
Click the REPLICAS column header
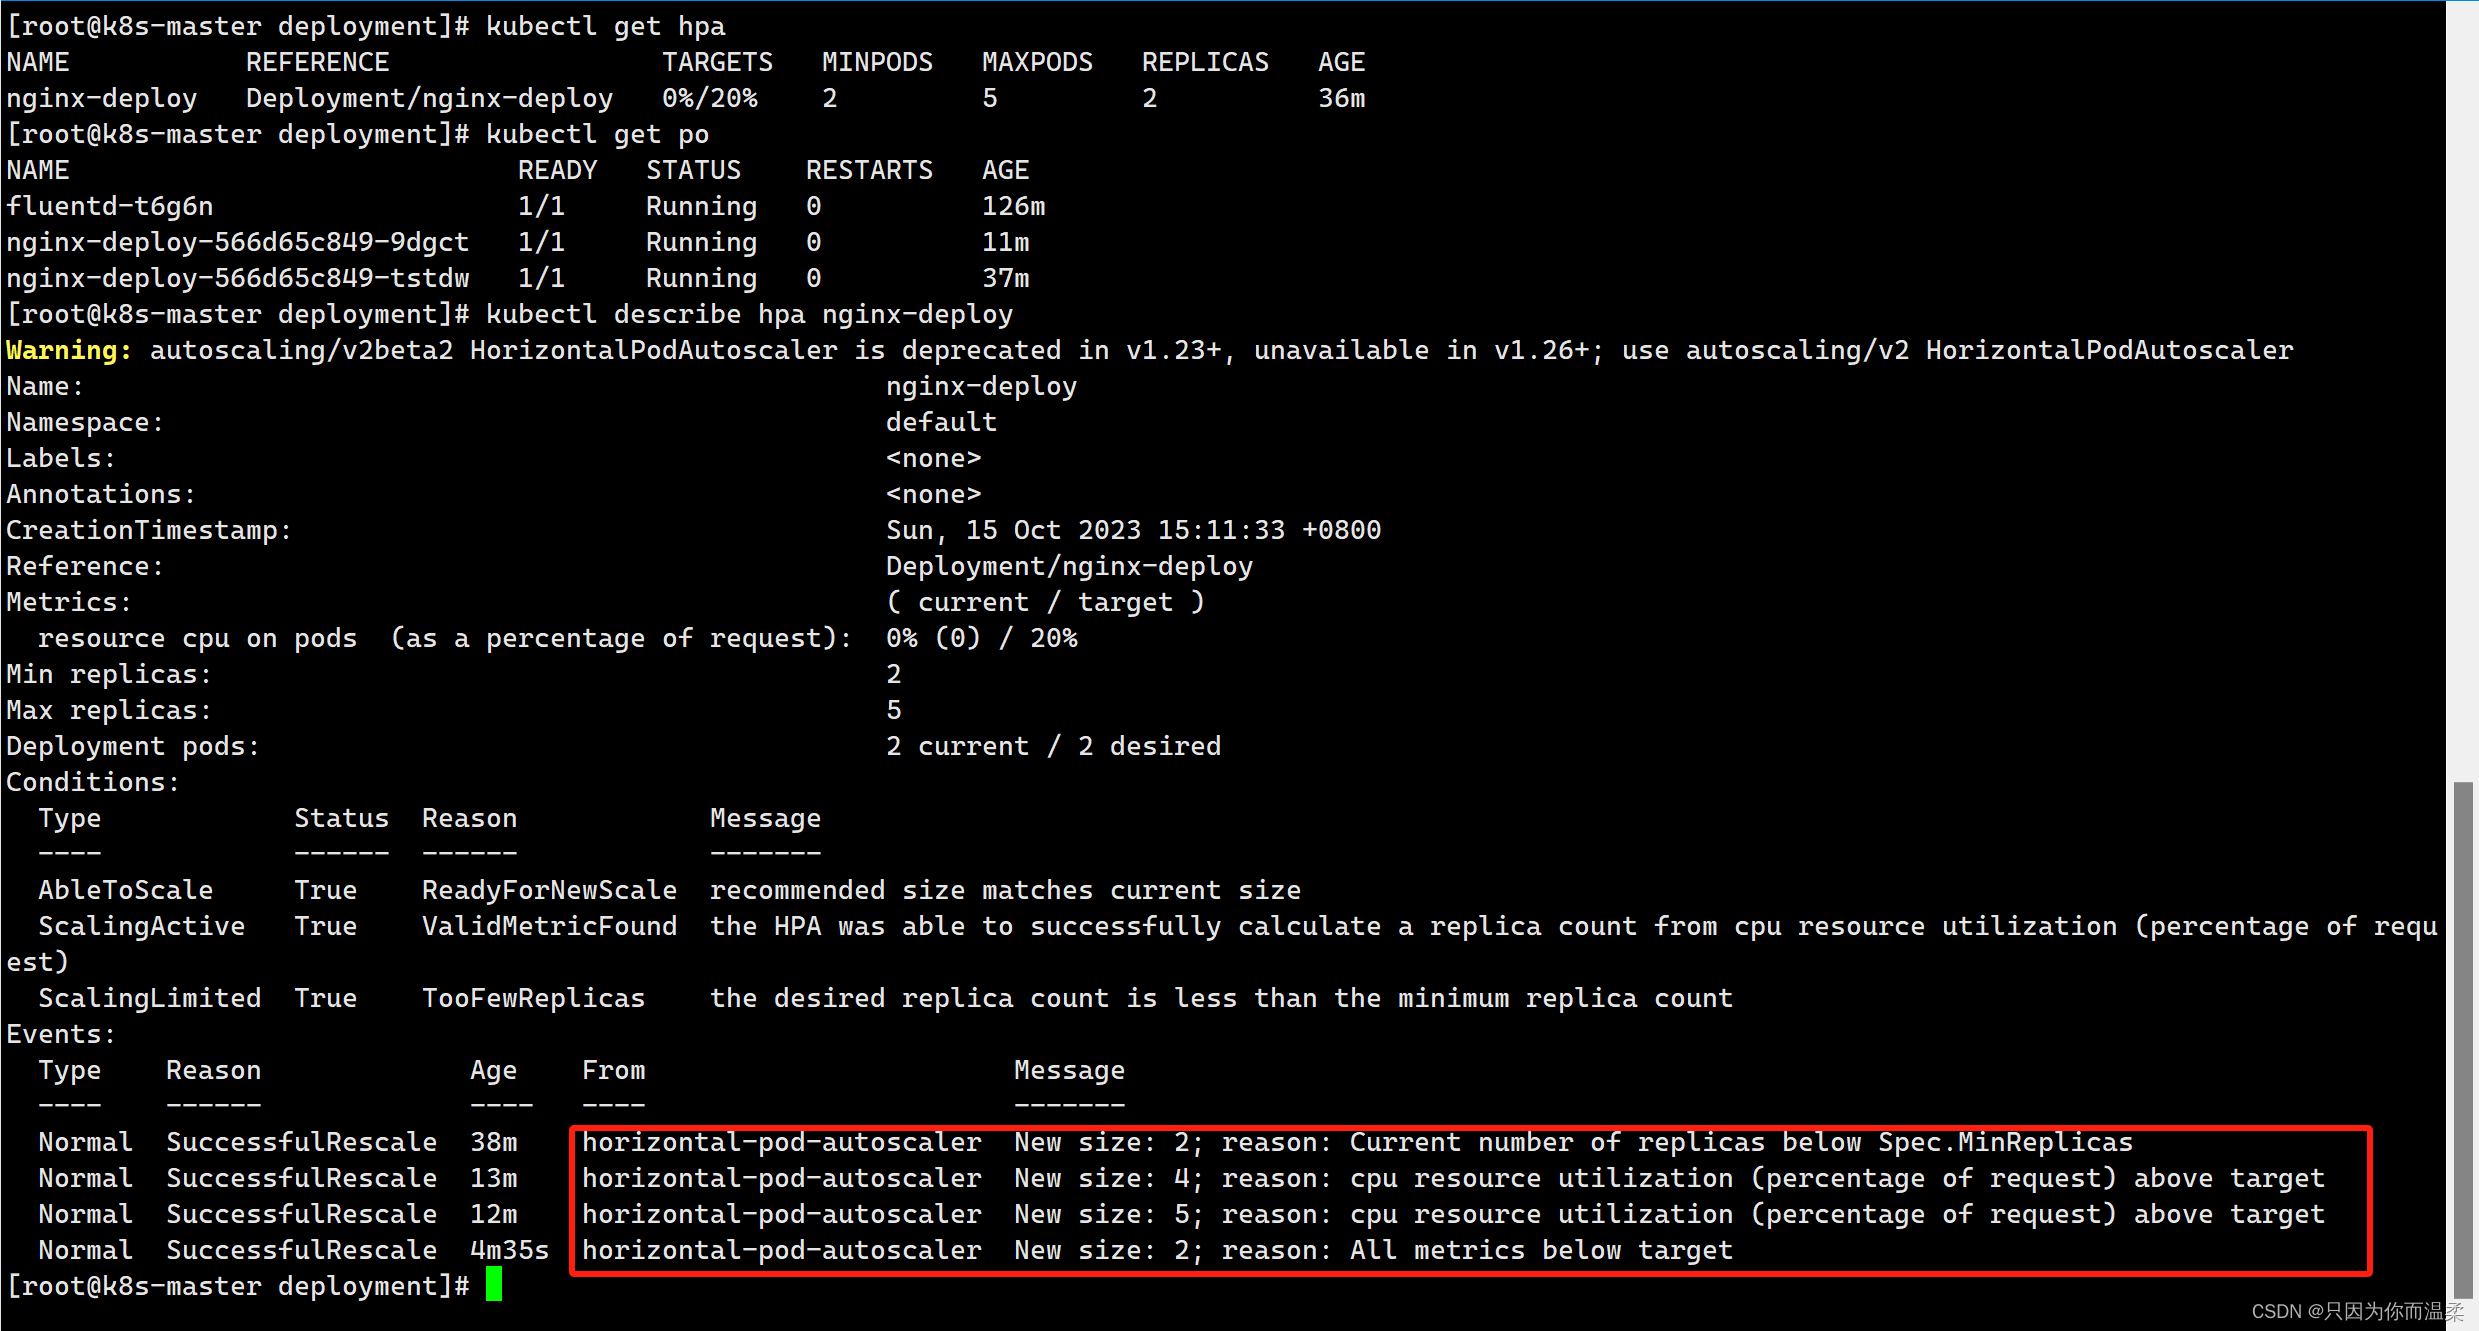[1206, 62]
